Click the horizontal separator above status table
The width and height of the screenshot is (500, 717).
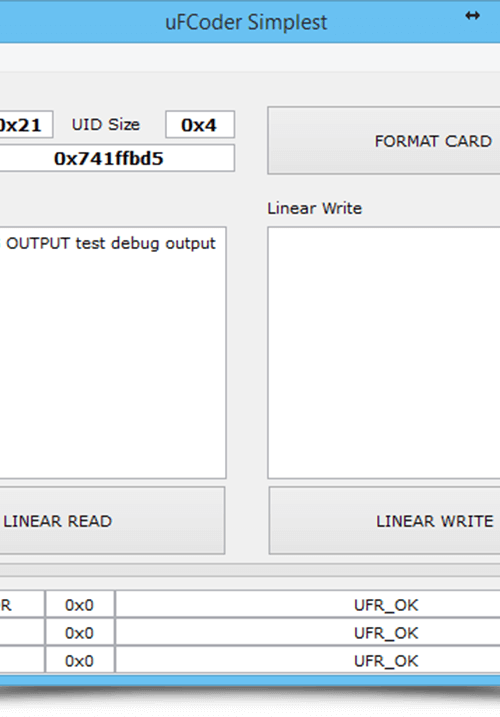pos(250,570)
